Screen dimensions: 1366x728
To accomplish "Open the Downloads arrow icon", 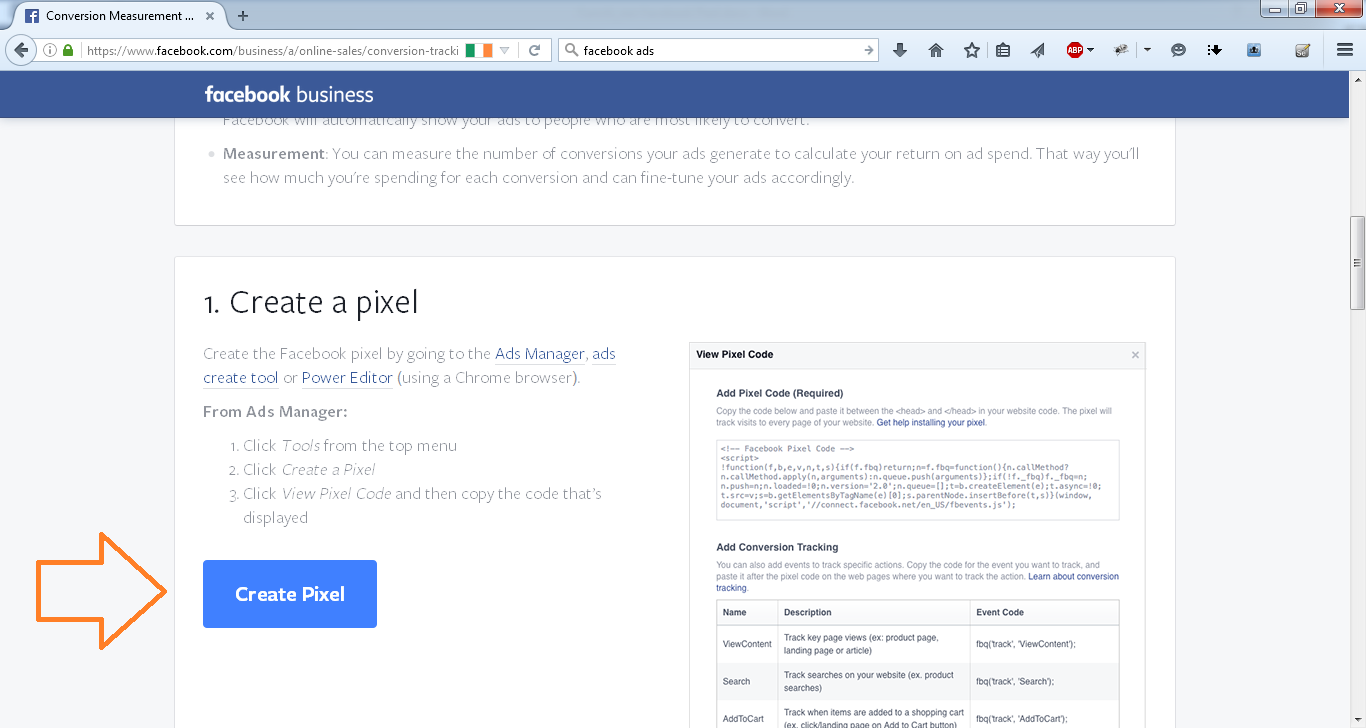I will tap(900, 50).
